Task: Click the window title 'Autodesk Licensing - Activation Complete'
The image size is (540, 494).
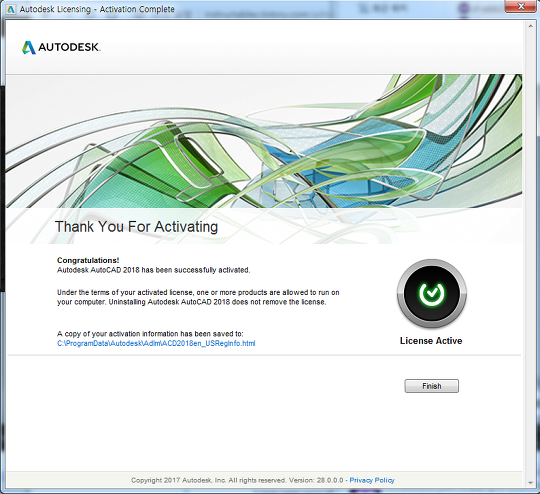Action: tap(97, 9)
